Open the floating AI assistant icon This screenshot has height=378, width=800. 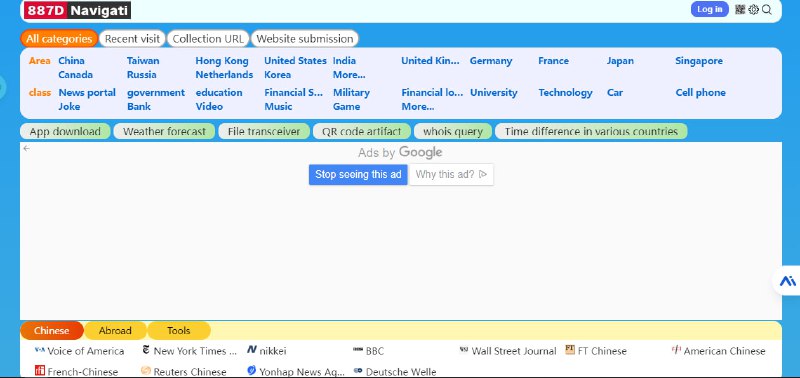(788, 281)
